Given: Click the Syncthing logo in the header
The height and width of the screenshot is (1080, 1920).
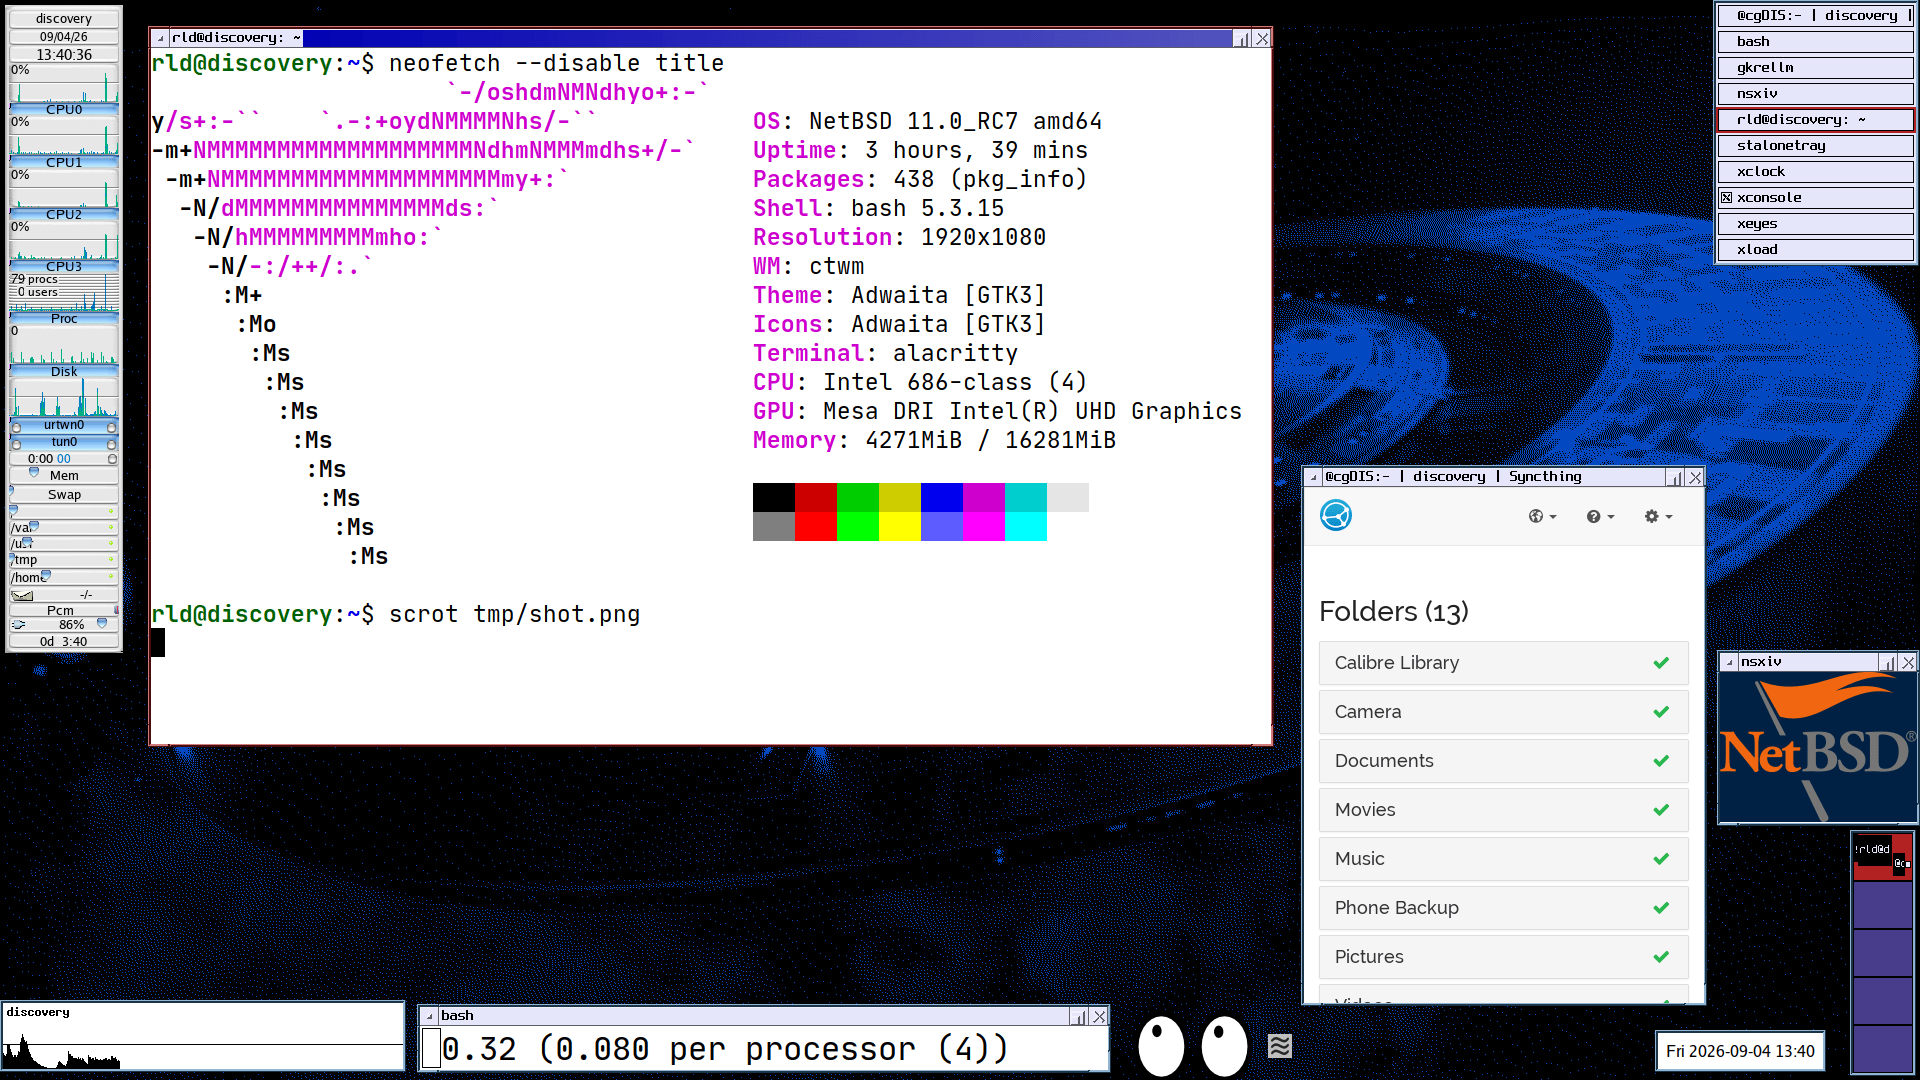Looking at the screenshot, I should coord(1336,515).
